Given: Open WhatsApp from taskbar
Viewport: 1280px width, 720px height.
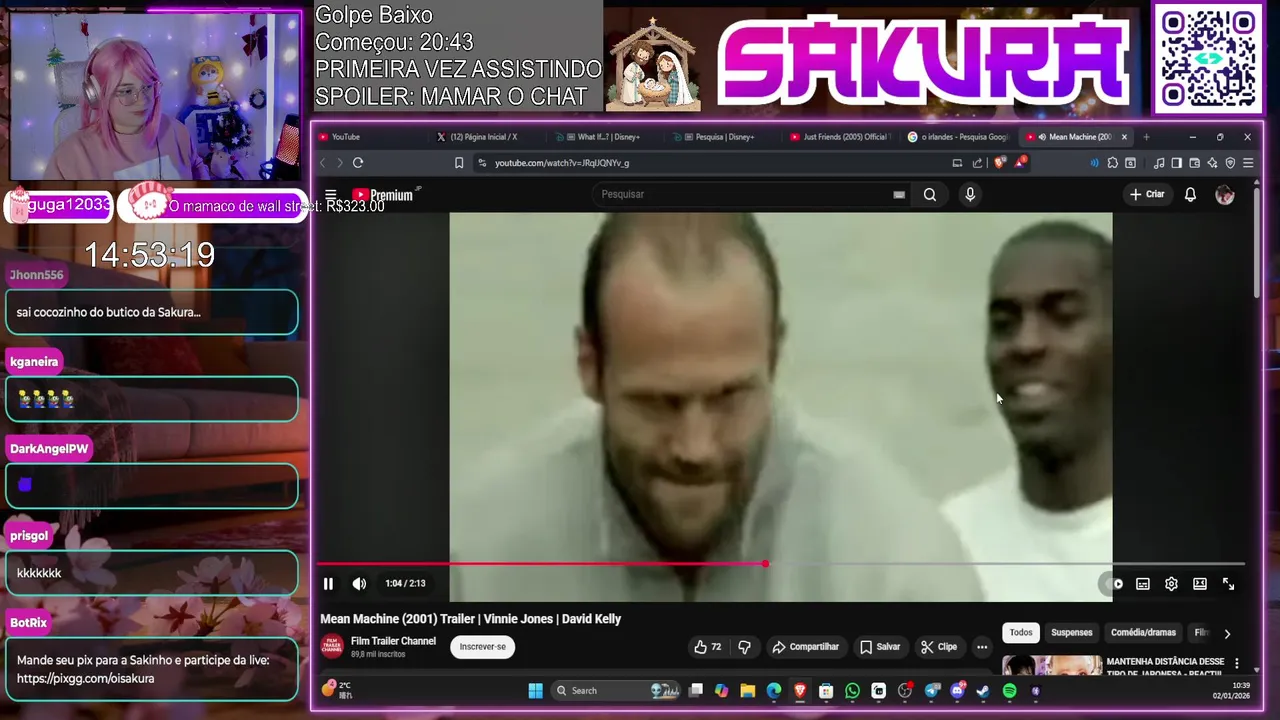Looking at the screenshot, I should (852, 691).
